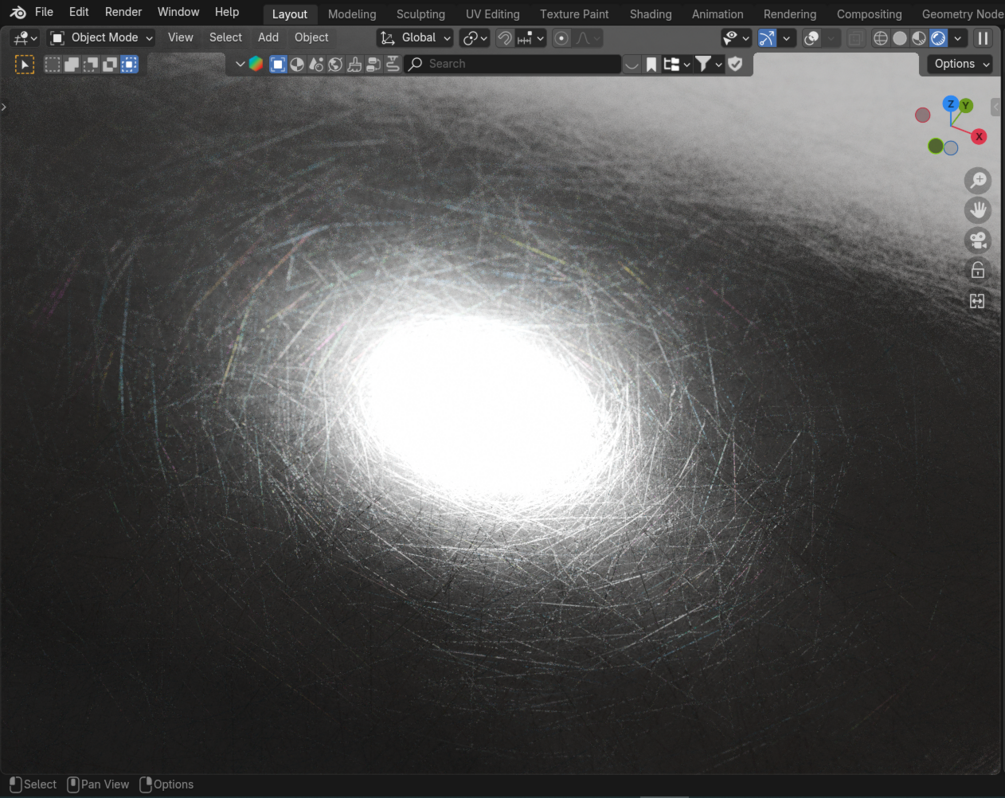Open the funnel filter dropdown

pyautogui.click(x=709, y=64)
